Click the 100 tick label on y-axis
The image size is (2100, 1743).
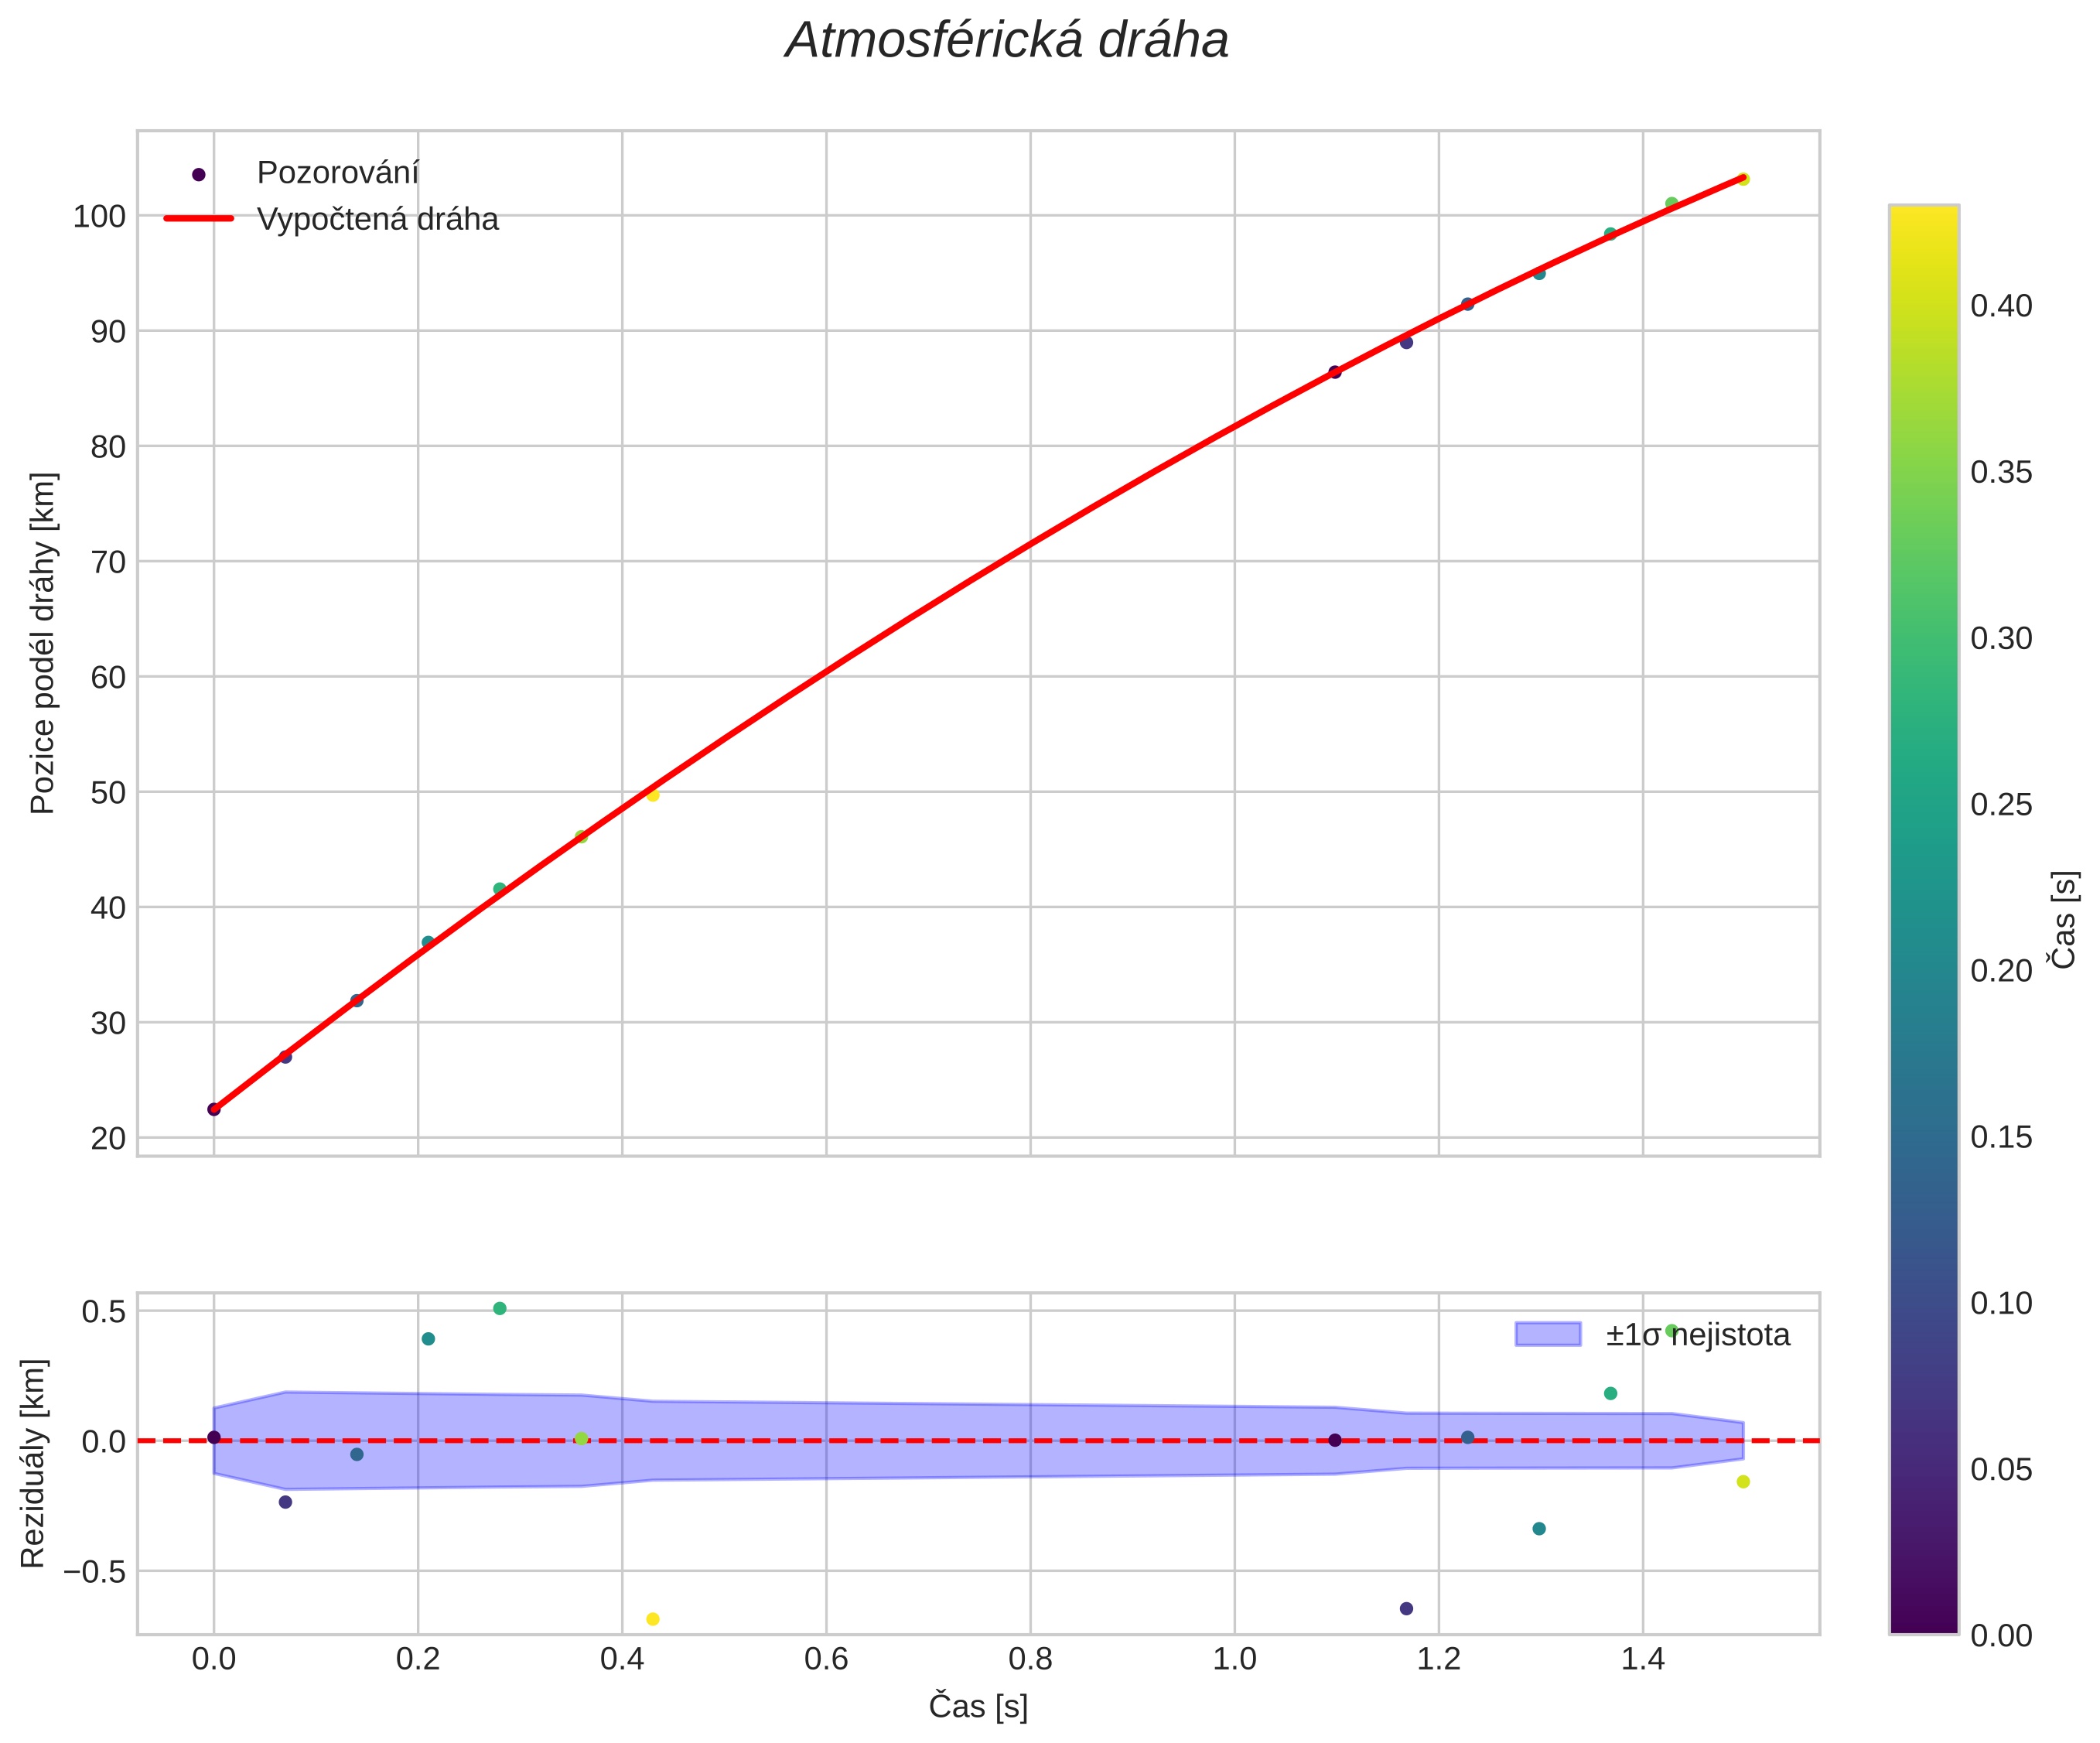[x=98, y=216]
